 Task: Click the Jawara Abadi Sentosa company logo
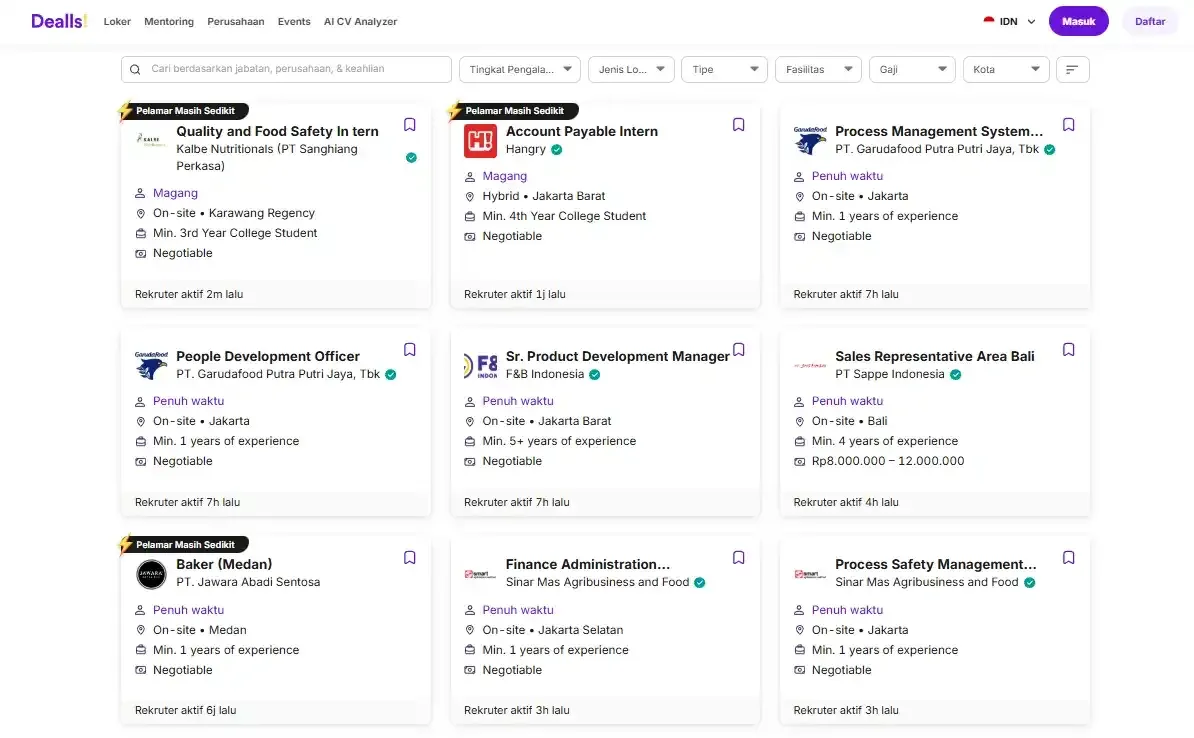click(x=151, y=574)
